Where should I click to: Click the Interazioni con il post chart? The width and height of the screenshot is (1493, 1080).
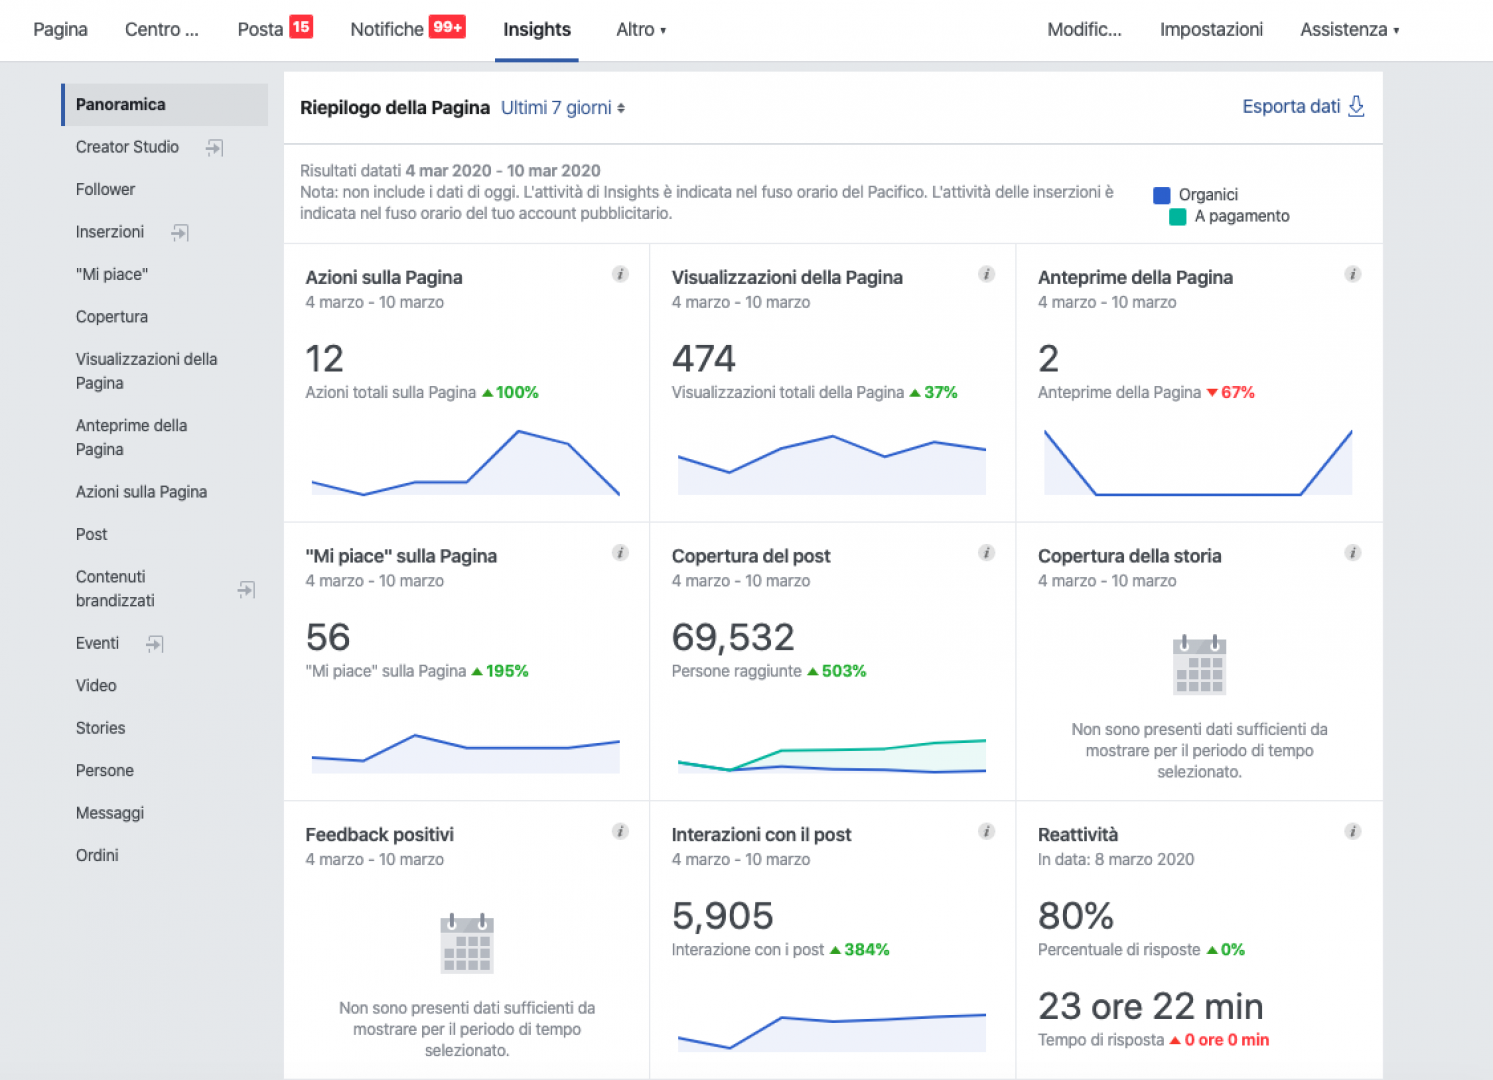coord(832,1032)
